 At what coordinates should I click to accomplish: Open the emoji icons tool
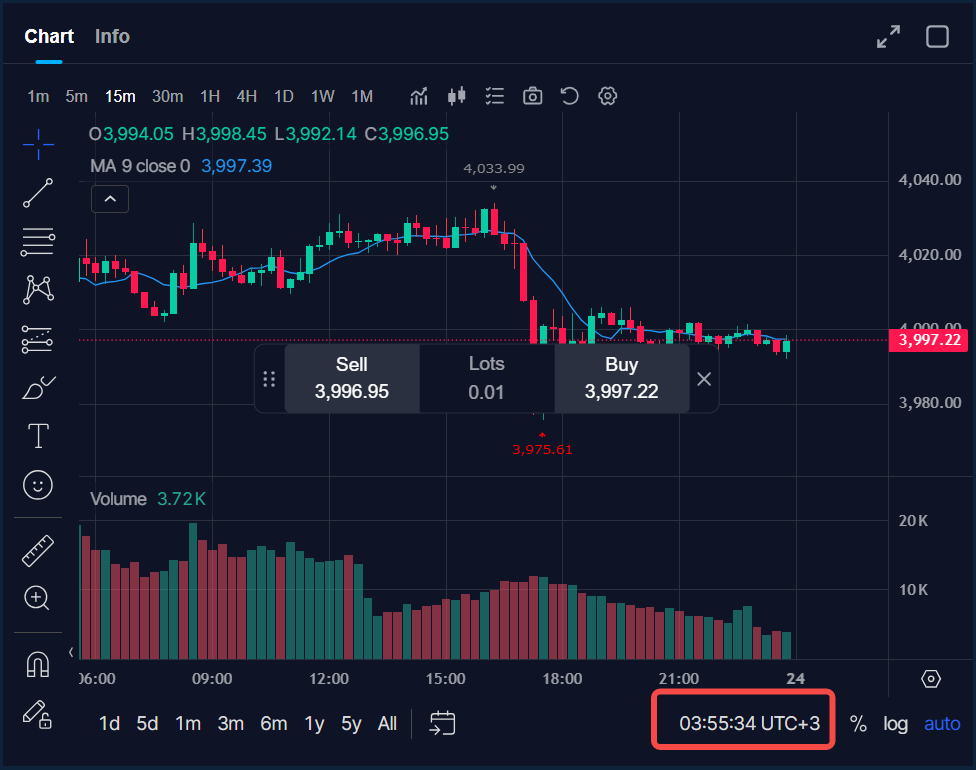tap(38, 485)
